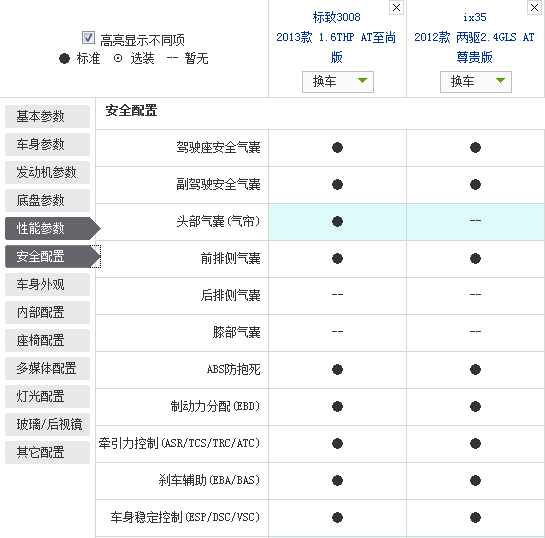Jump to the 内部配置 section
The height and width of the screenshot is (538, 545).
pos(47,312)
